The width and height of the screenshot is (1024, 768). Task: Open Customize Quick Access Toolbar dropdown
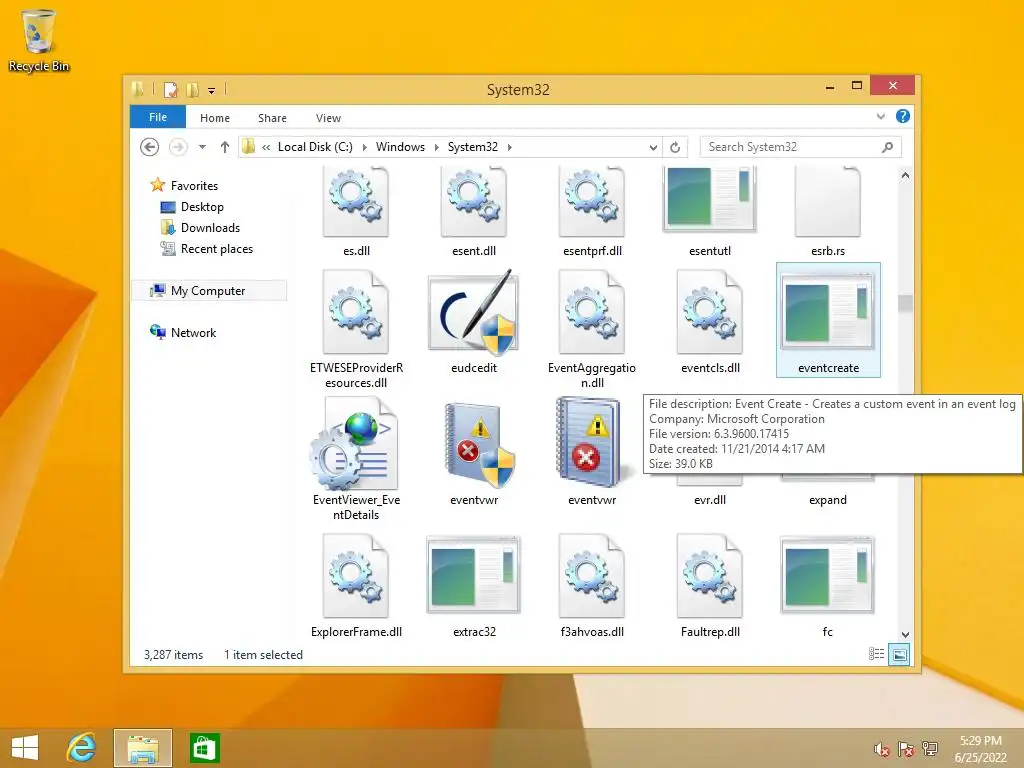pyautogui.click(x=212, y=91)
